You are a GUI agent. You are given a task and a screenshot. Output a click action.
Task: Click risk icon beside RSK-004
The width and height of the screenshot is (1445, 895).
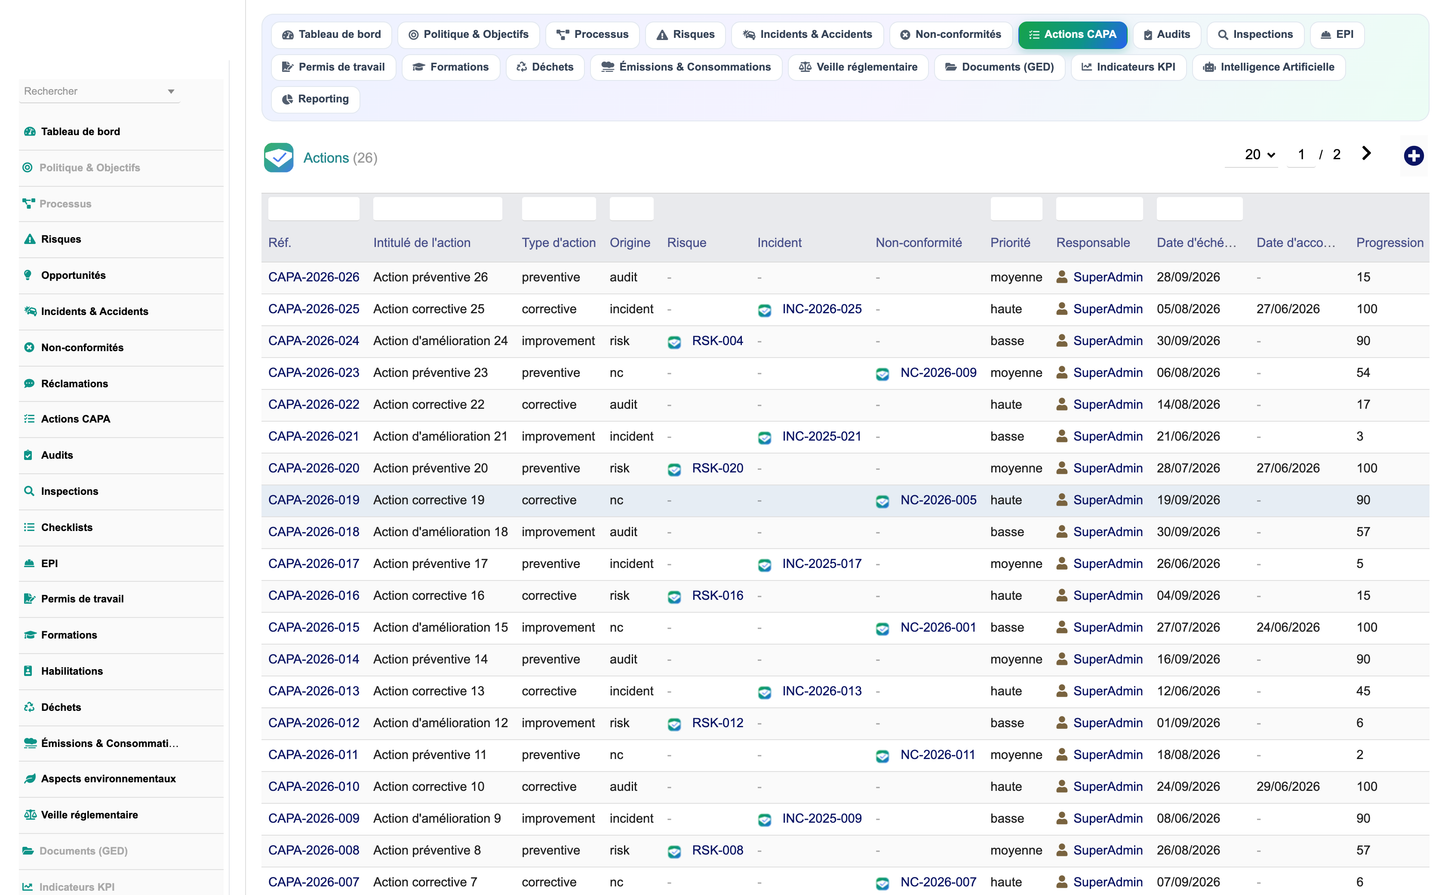tap(674, 342)
